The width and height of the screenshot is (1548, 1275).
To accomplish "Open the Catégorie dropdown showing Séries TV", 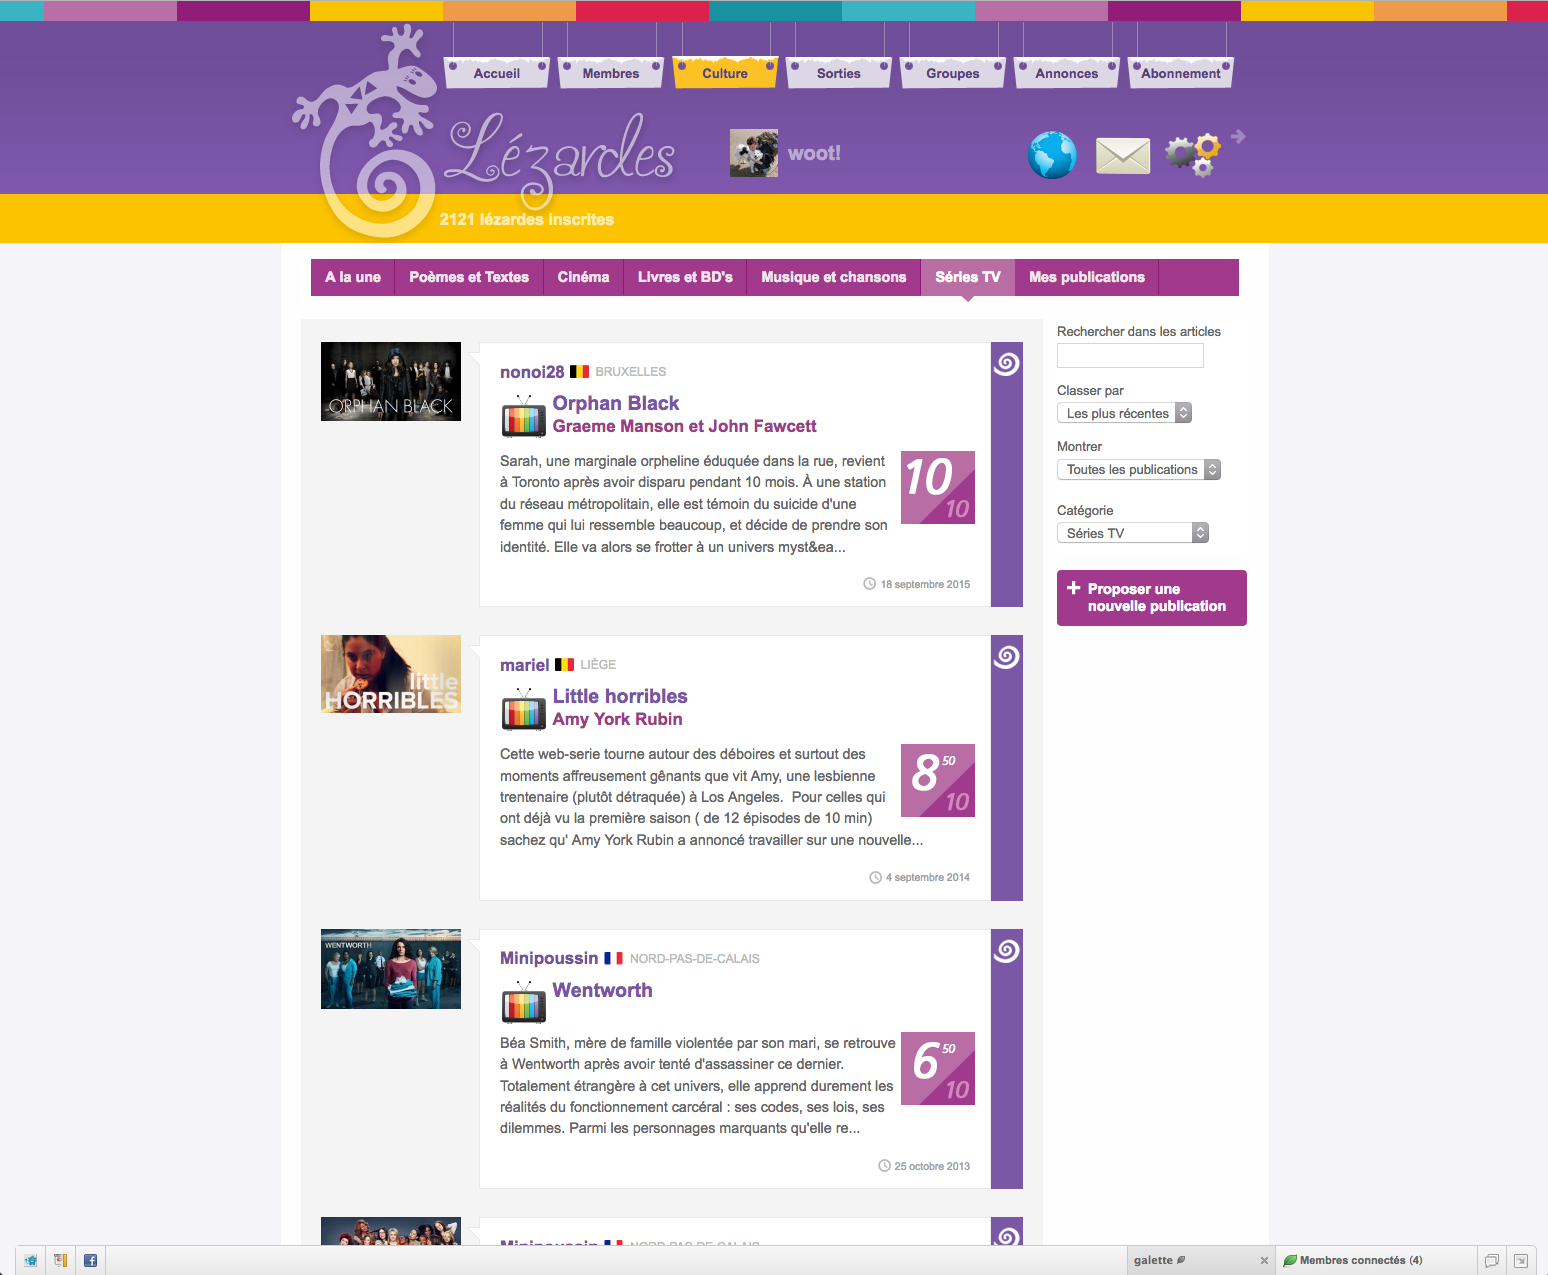I will [1133, 533].
